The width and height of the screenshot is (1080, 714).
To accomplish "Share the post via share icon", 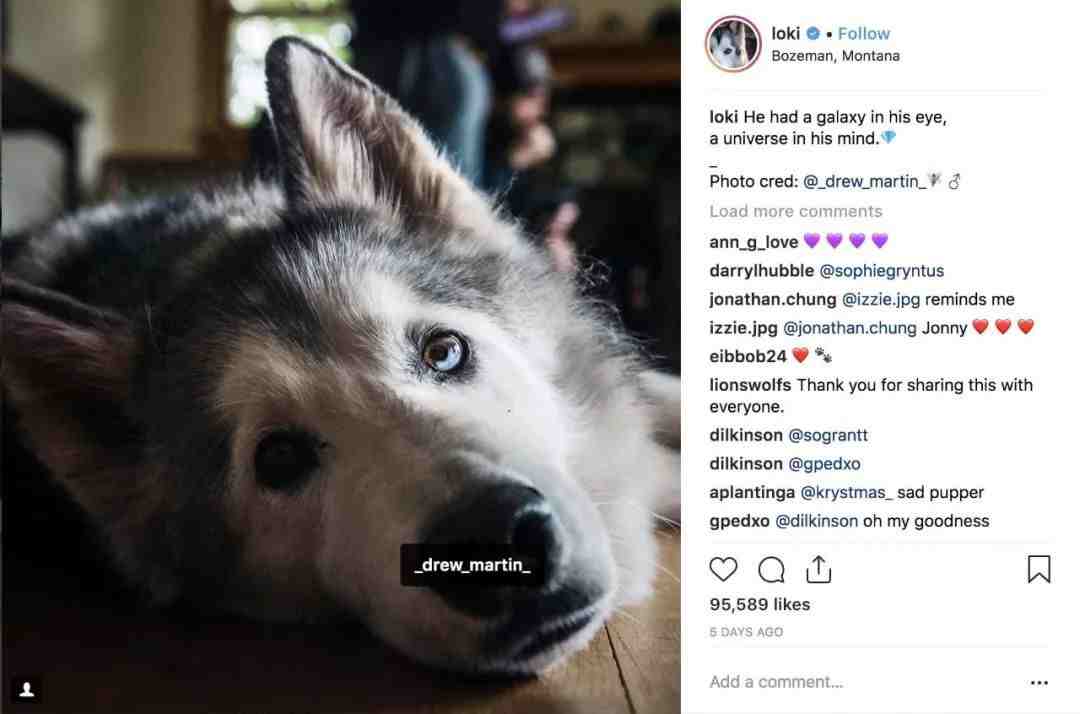I will [818, 569].
